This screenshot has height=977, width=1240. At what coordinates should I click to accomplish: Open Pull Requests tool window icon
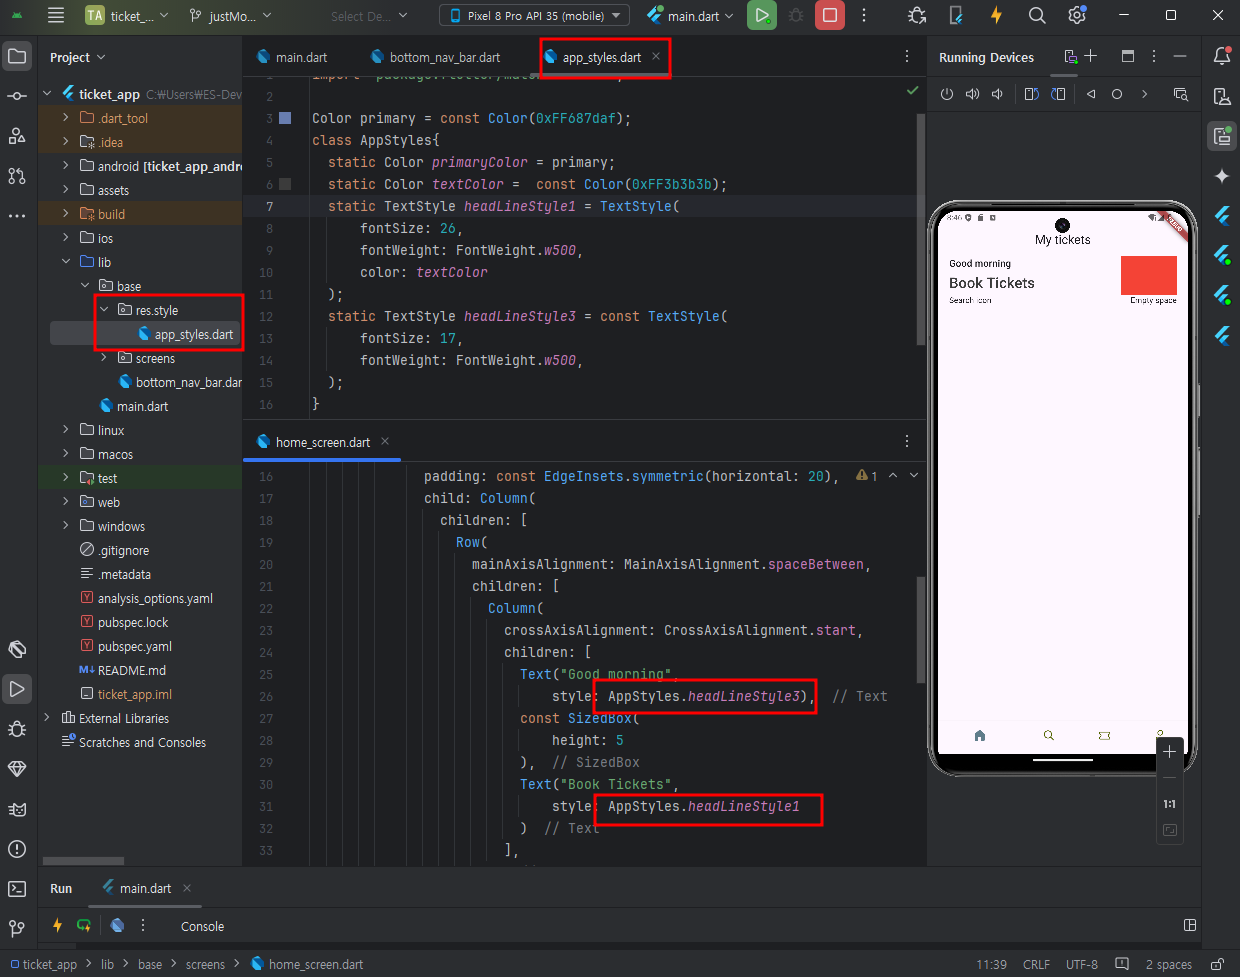tap(17, 176)
